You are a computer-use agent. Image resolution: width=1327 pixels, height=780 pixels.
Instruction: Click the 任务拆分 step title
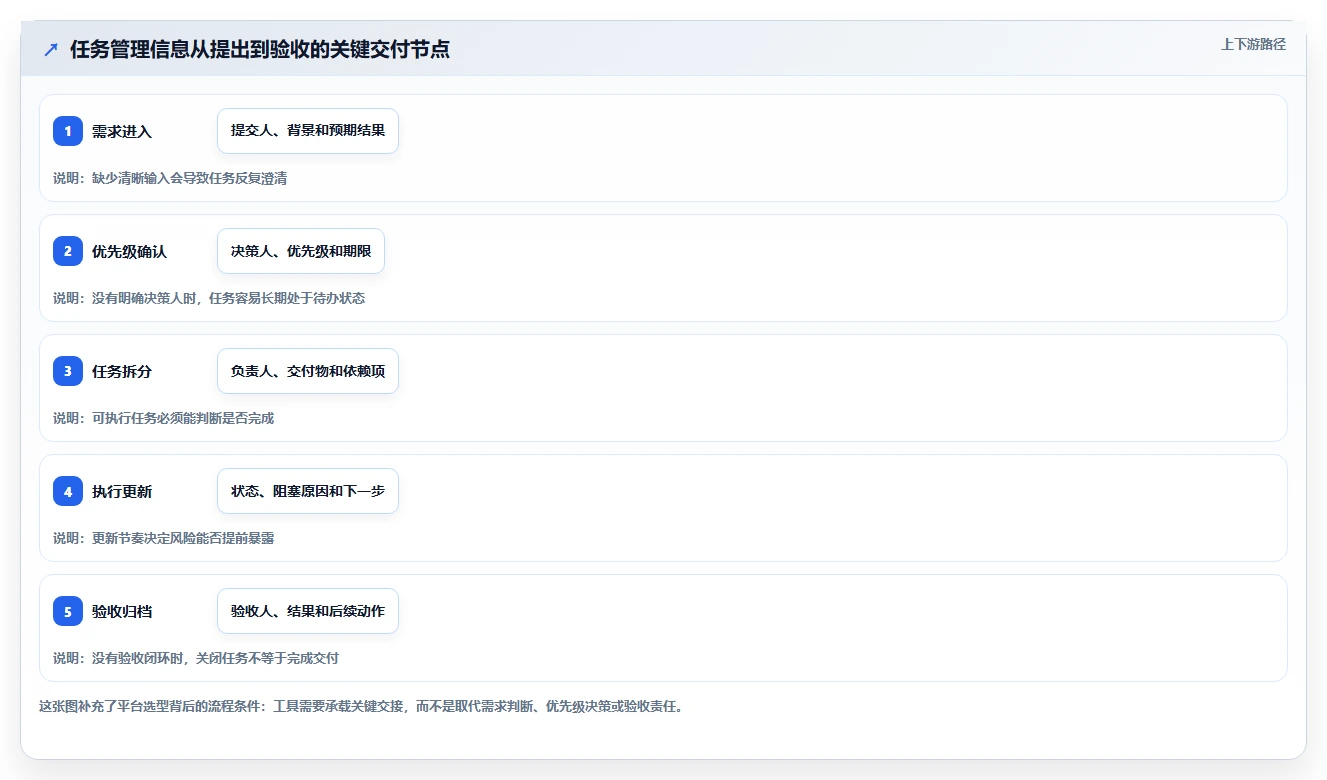[122, 372]
